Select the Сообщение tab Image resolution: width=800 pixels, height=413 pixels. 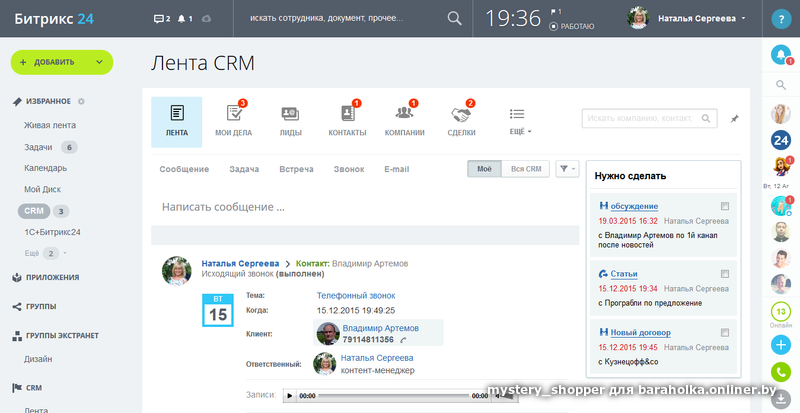(x=184, y=169)
